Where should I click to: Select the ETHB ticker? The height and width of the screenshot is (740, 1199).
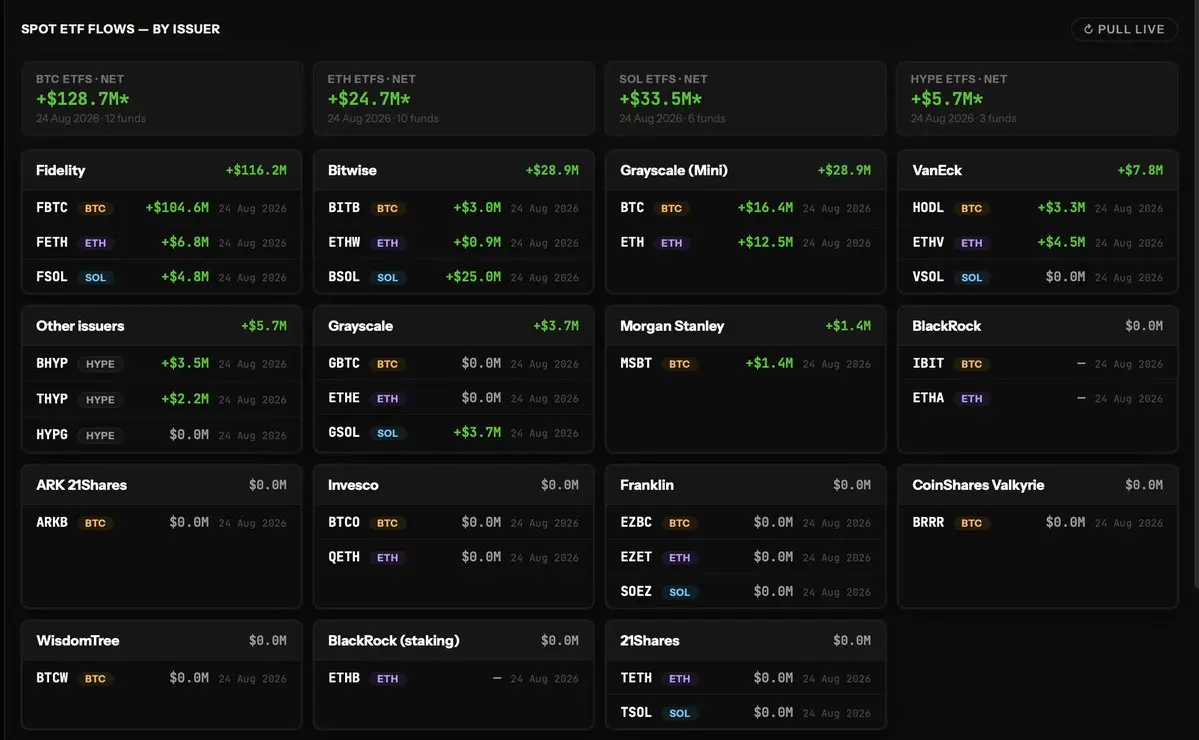point(344,678)
